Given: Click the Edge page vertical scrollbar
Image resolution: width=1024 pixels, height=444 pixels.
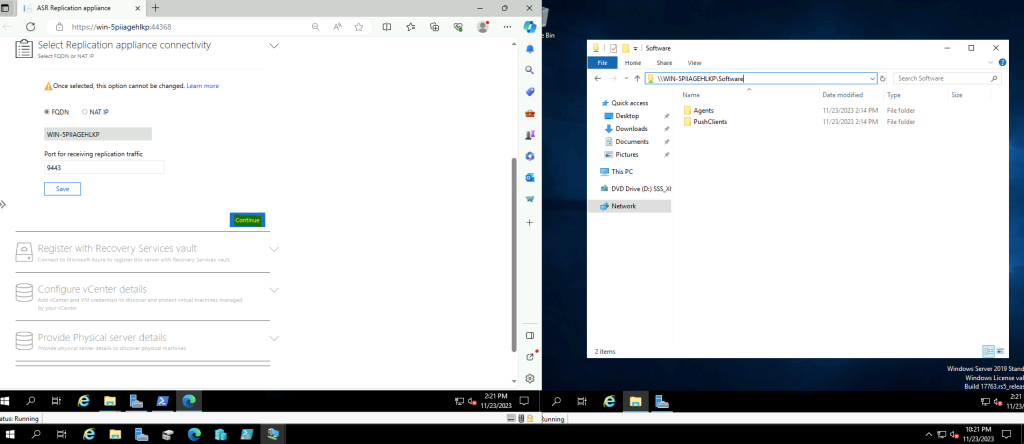Looking at the screenshot, I should 513,255.
